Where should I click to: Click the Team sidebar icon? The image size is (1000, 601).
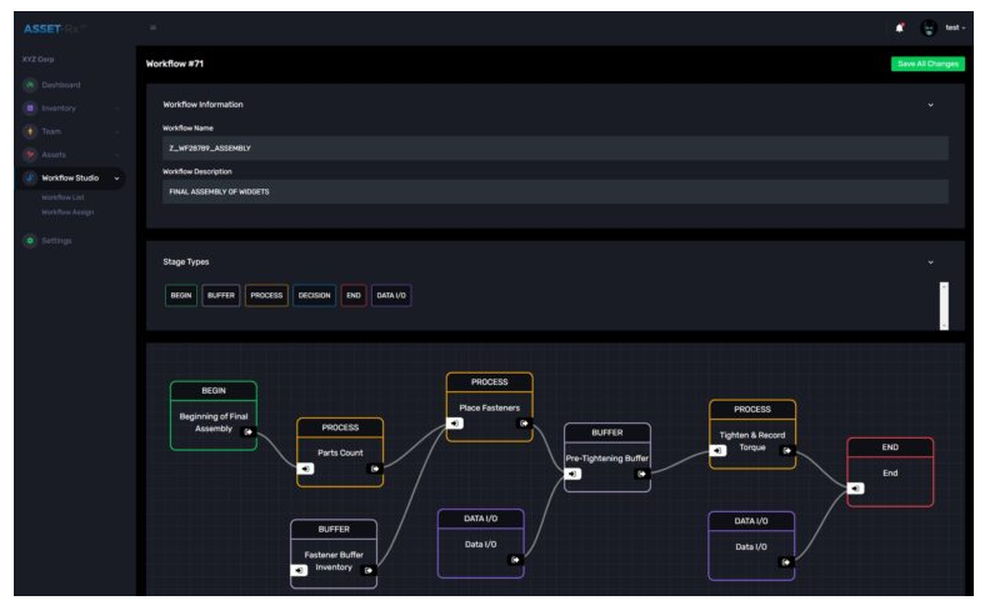pyautogui.click(x=29, y=131)
